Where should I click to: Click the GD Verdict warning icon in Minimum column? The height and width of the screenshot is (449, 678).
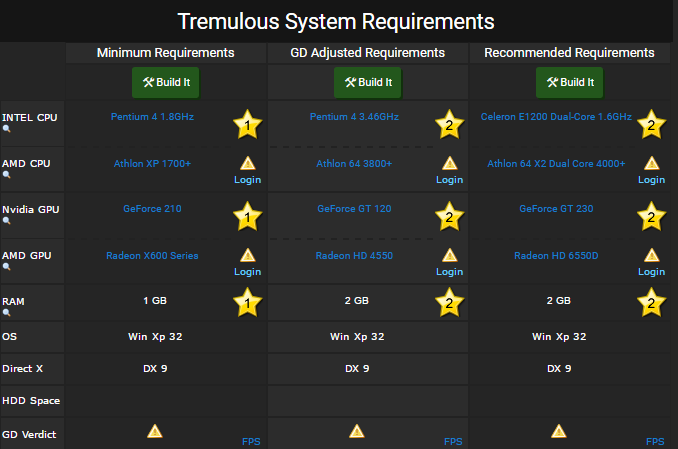point(154,431)
